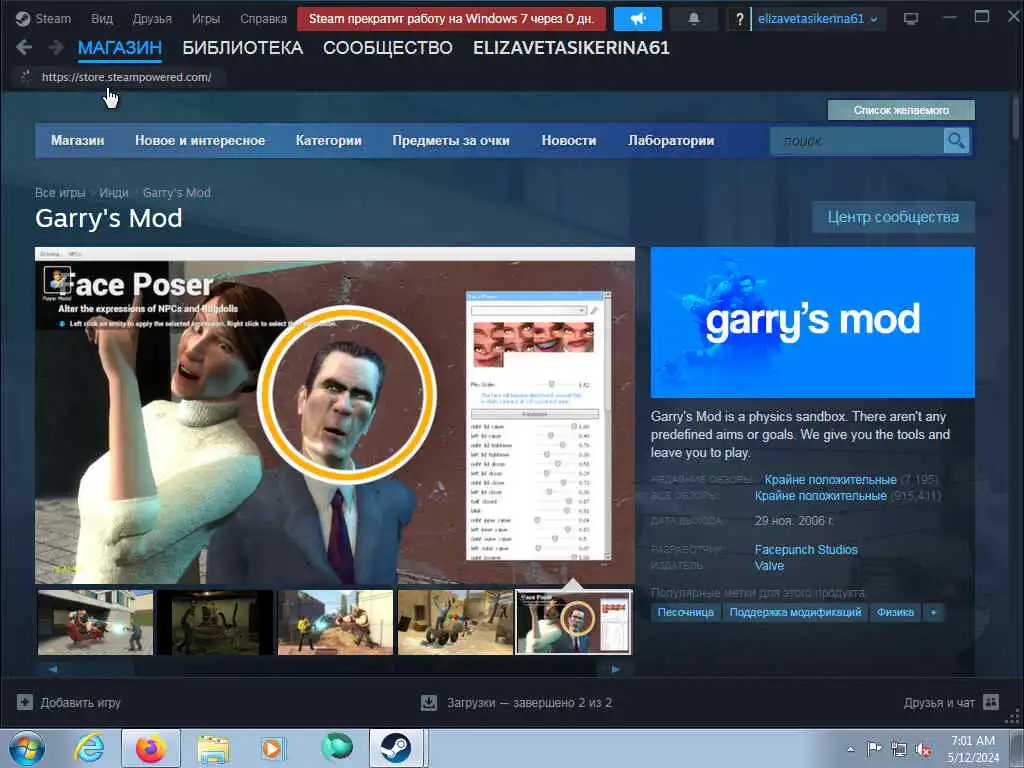
Task: Open the Новости nav item
Action: [569, 140]
